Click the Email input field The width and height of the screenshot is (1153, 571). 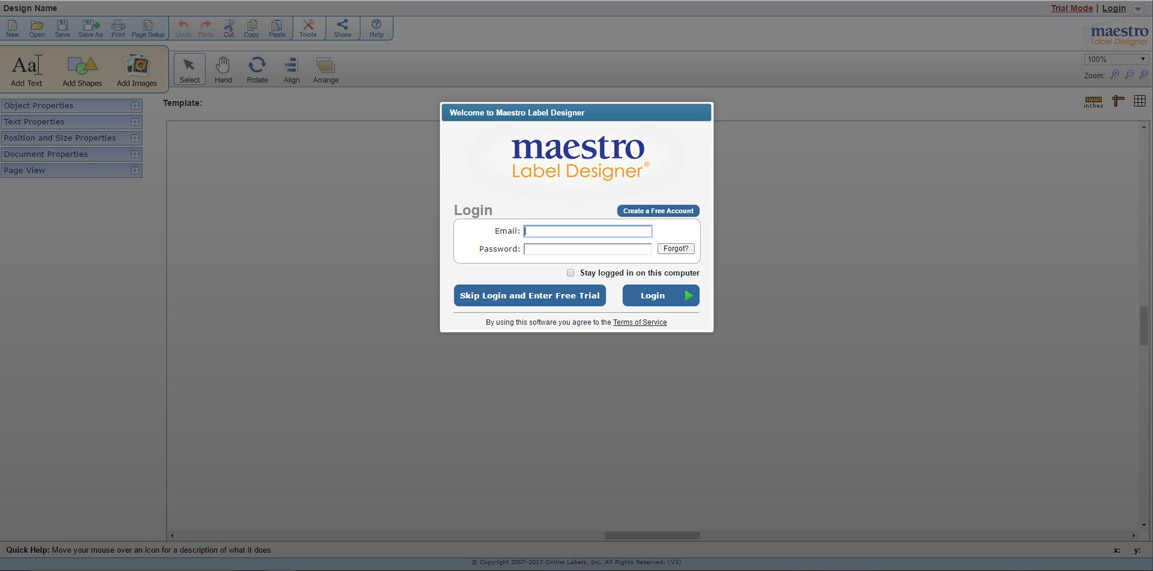click(x=588, y=231)
